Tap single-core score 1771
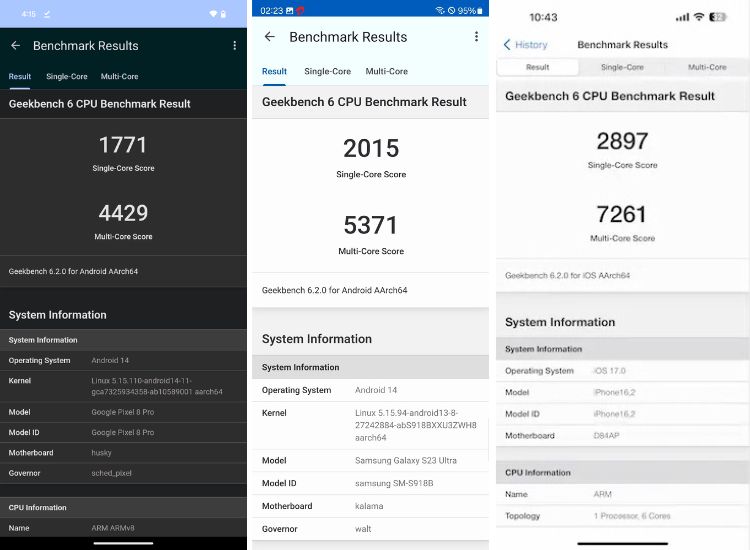 tap(123, 145)
